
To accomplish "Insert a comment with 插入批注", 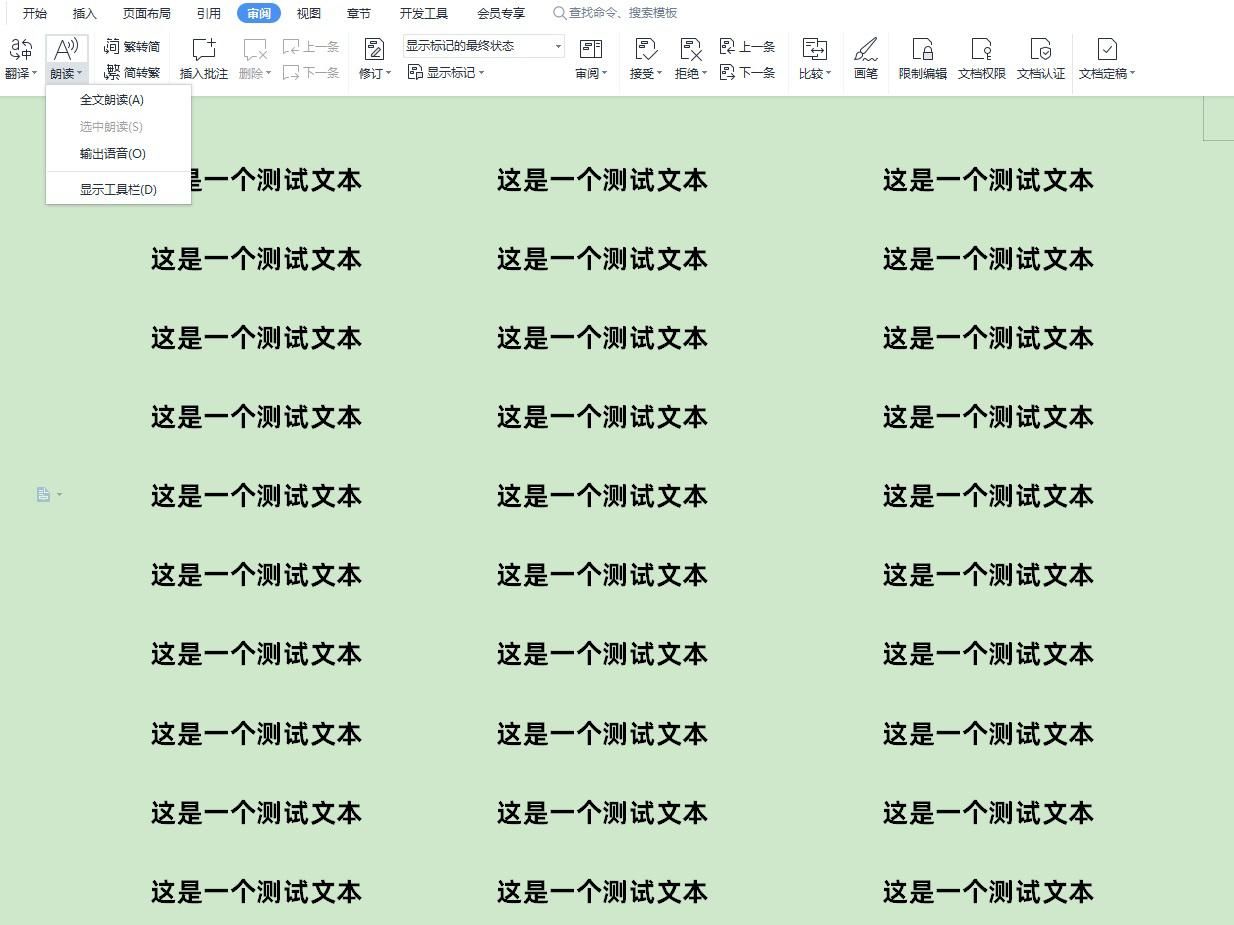I will click(204, 59).
